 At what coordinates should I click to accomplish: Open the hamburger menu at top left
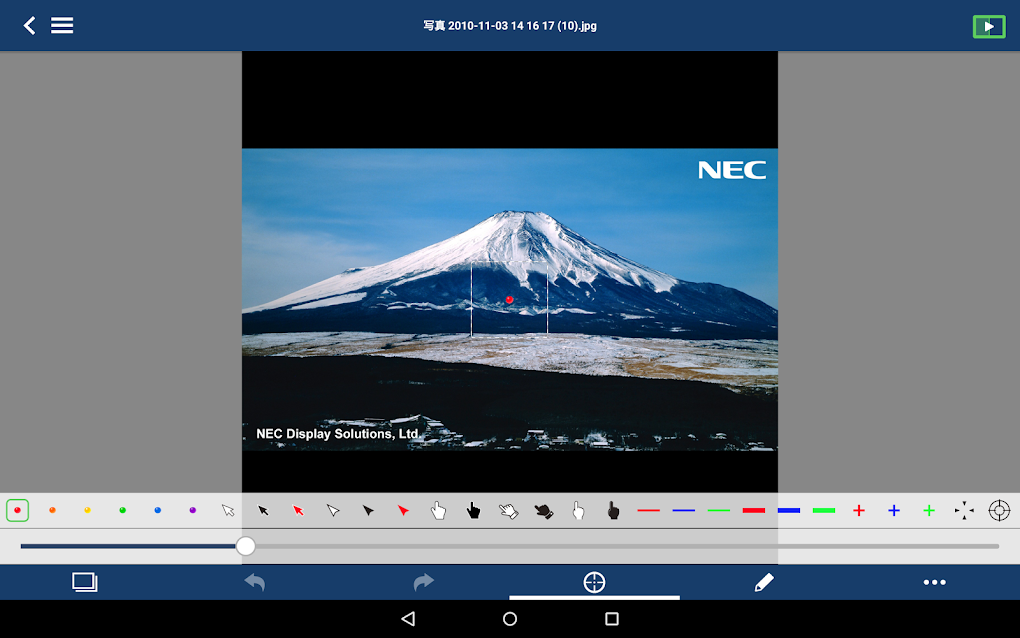62,25
